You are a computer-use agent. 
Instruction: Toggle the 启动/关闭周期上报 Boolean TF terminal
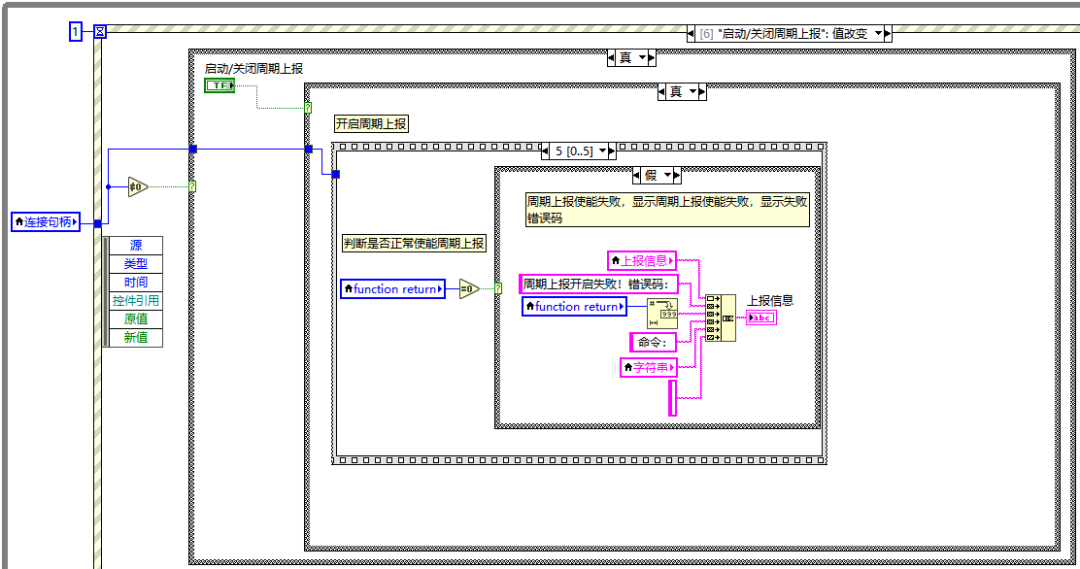[220, 85]
